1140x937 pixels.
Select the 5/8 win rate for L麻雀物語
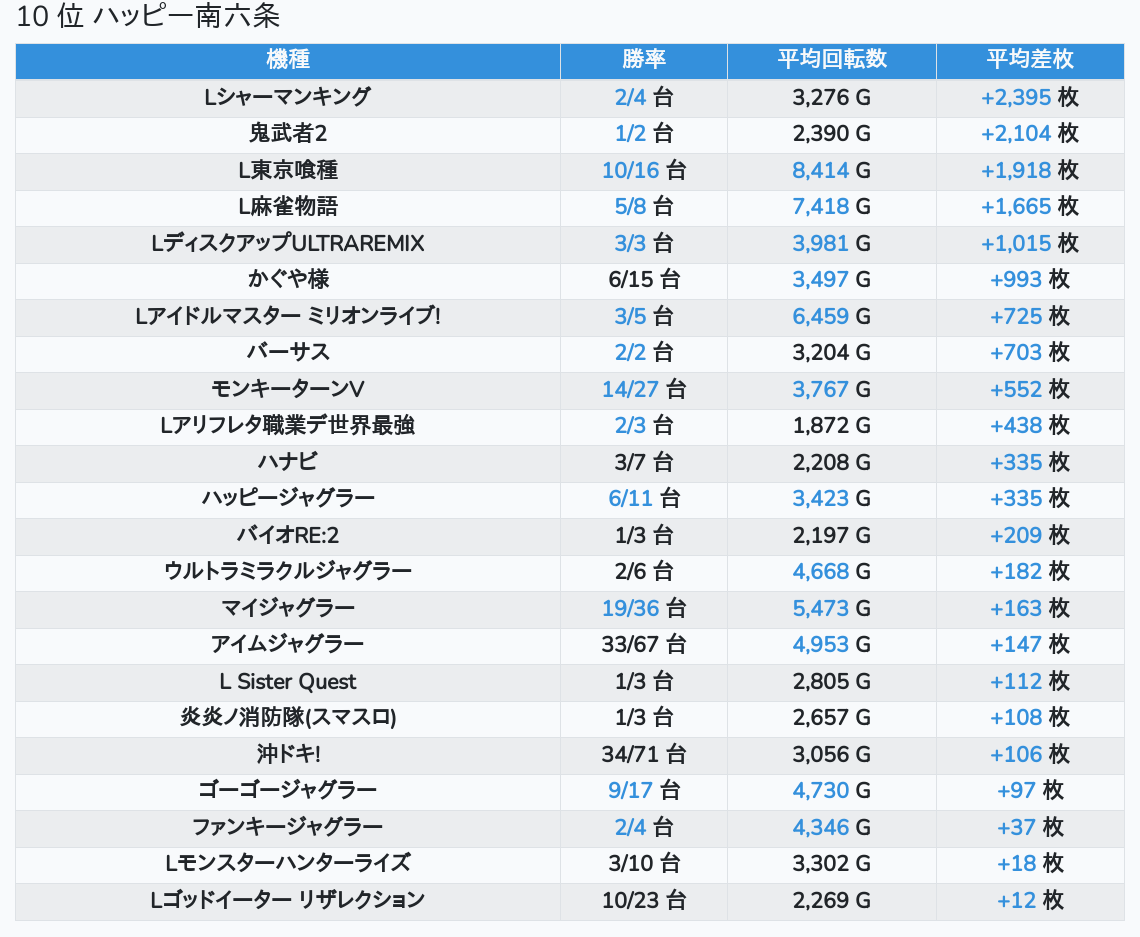[x=630, y=207]
